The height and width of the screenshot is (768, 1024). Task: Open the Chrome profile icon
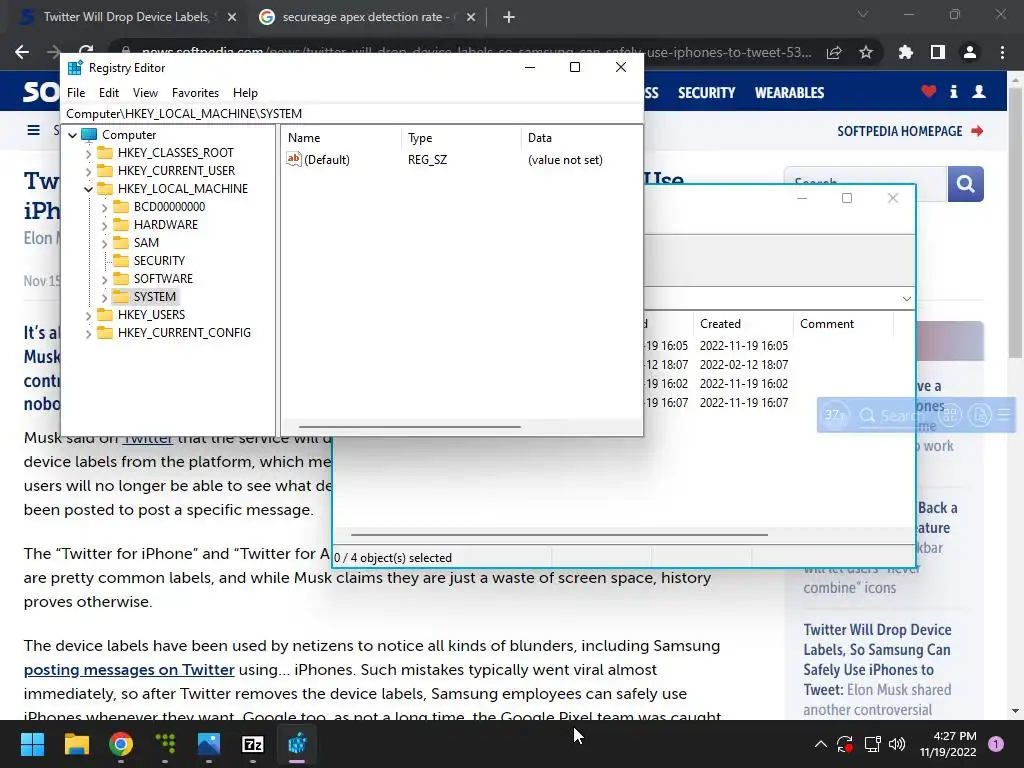coord(970,52)
